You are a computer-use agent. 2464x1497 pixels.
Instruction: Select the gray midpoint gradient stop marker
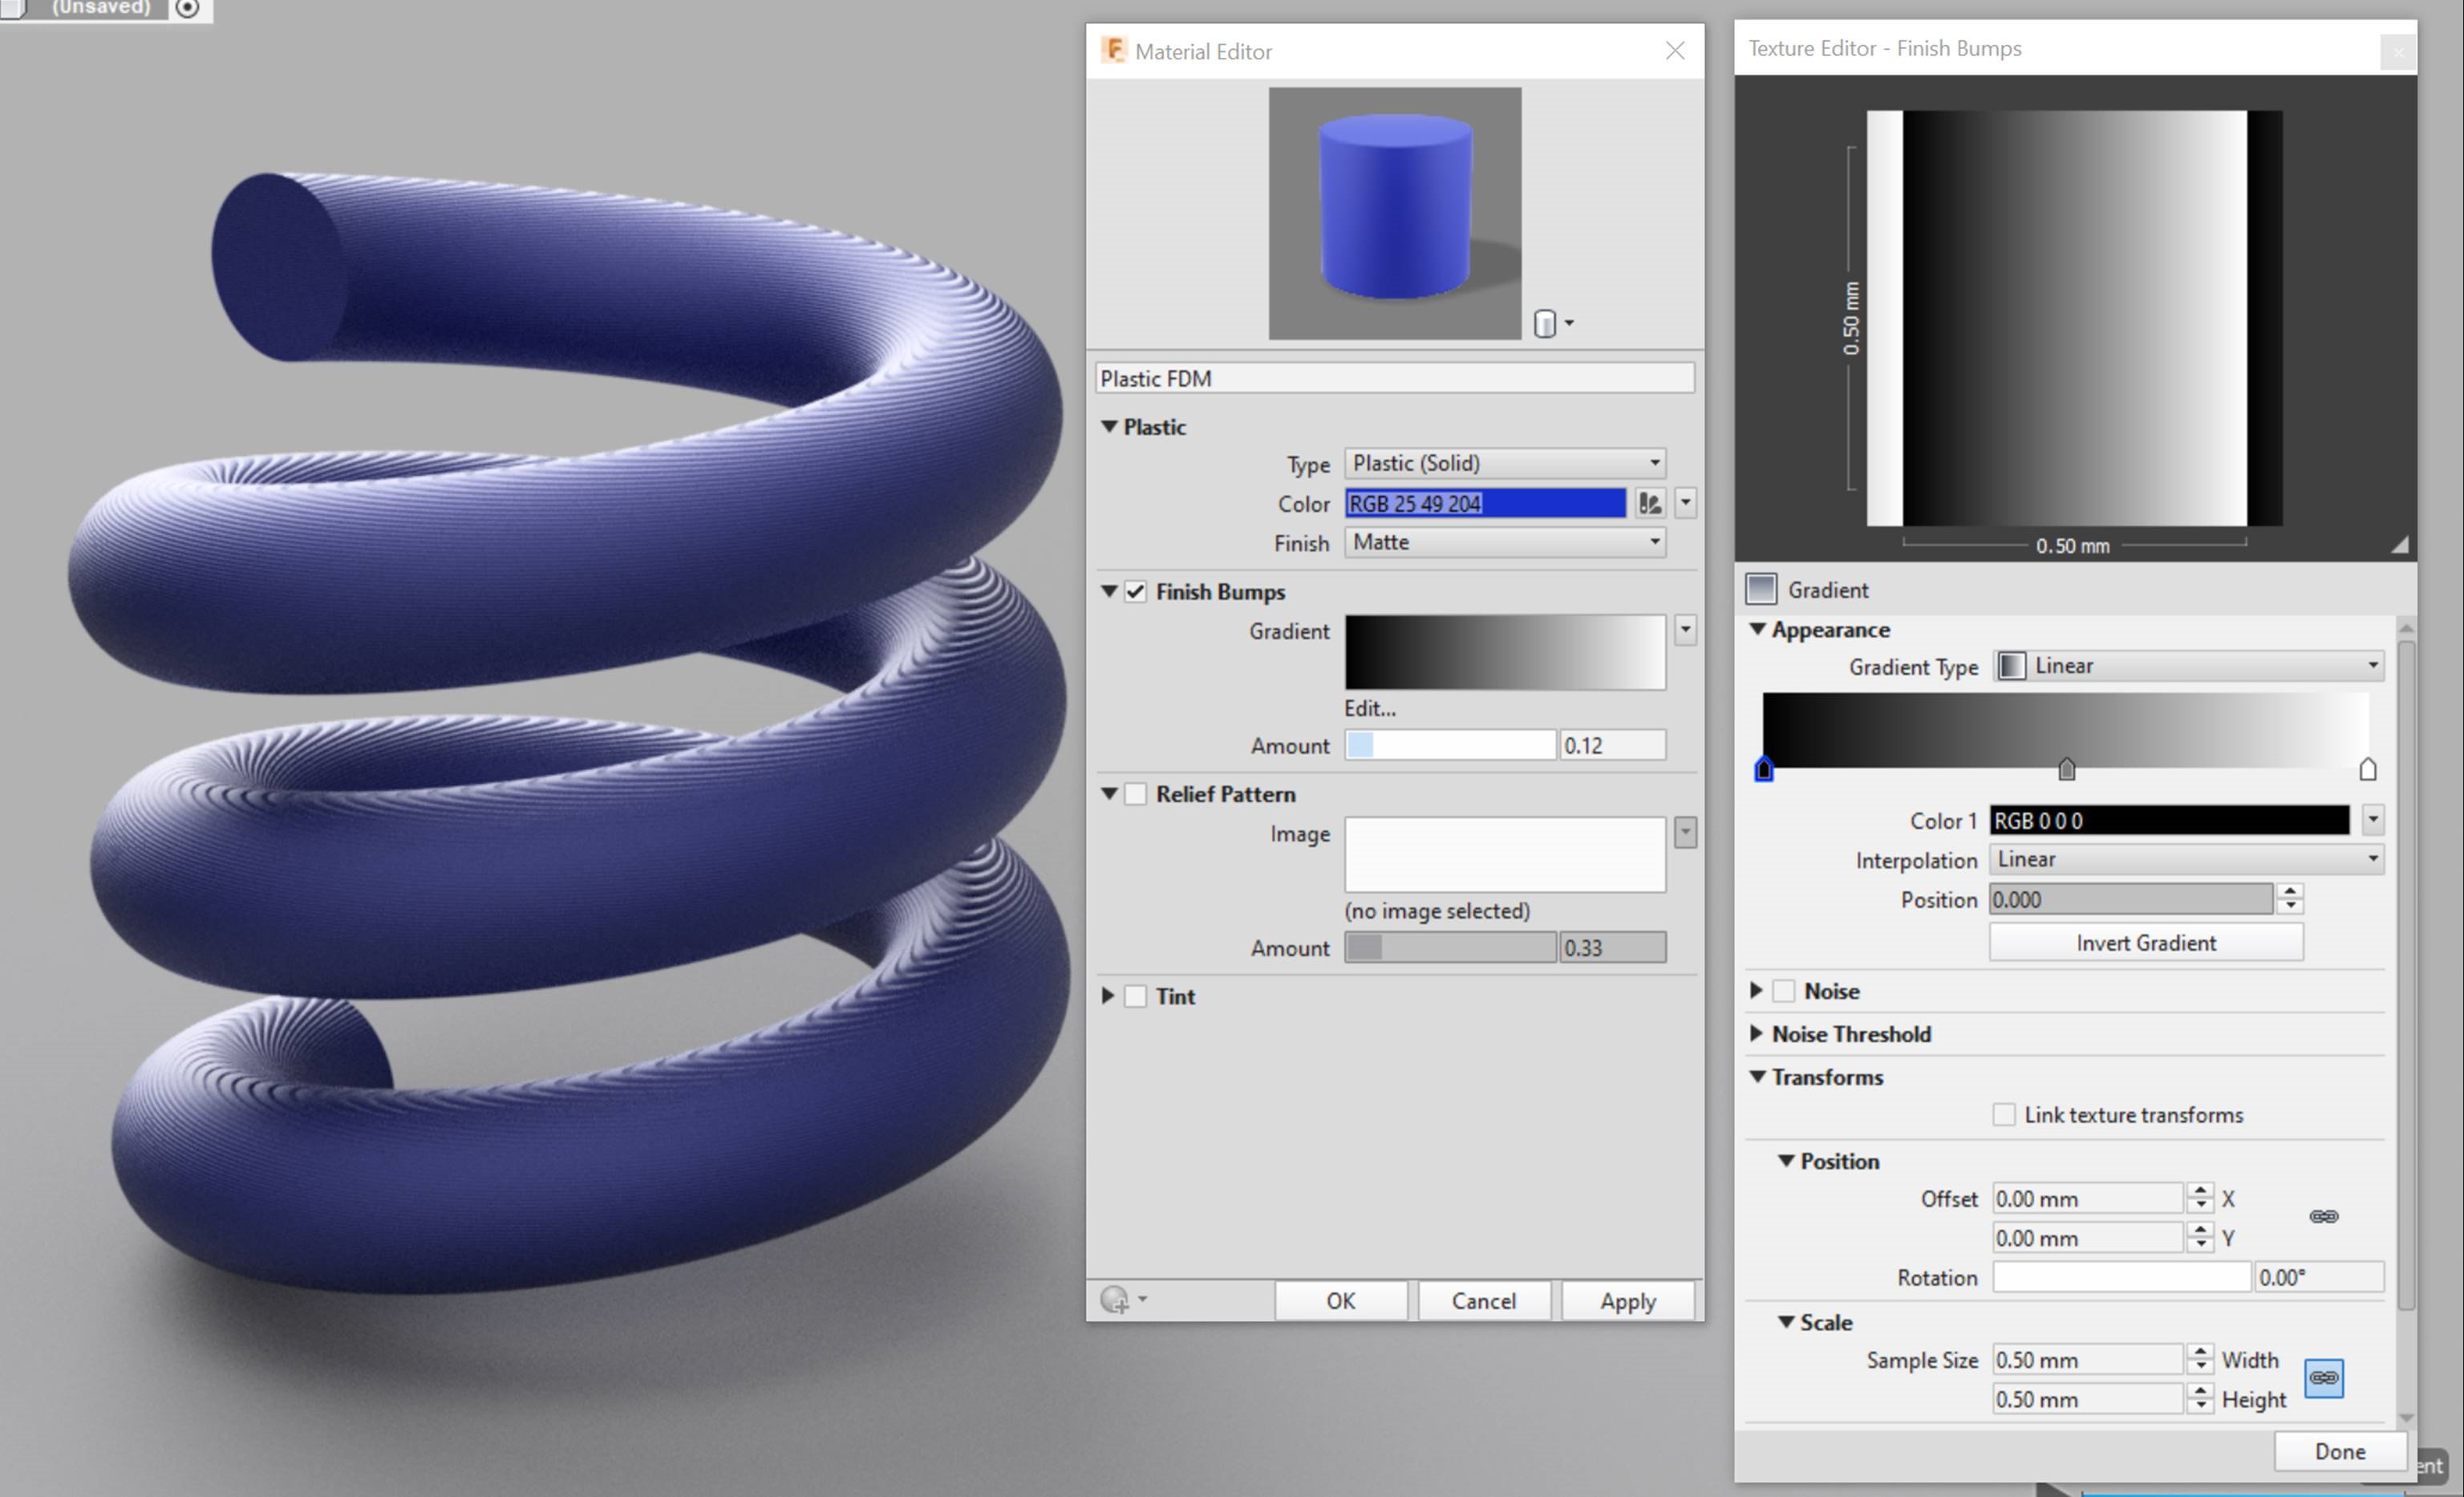[2066, 769]
